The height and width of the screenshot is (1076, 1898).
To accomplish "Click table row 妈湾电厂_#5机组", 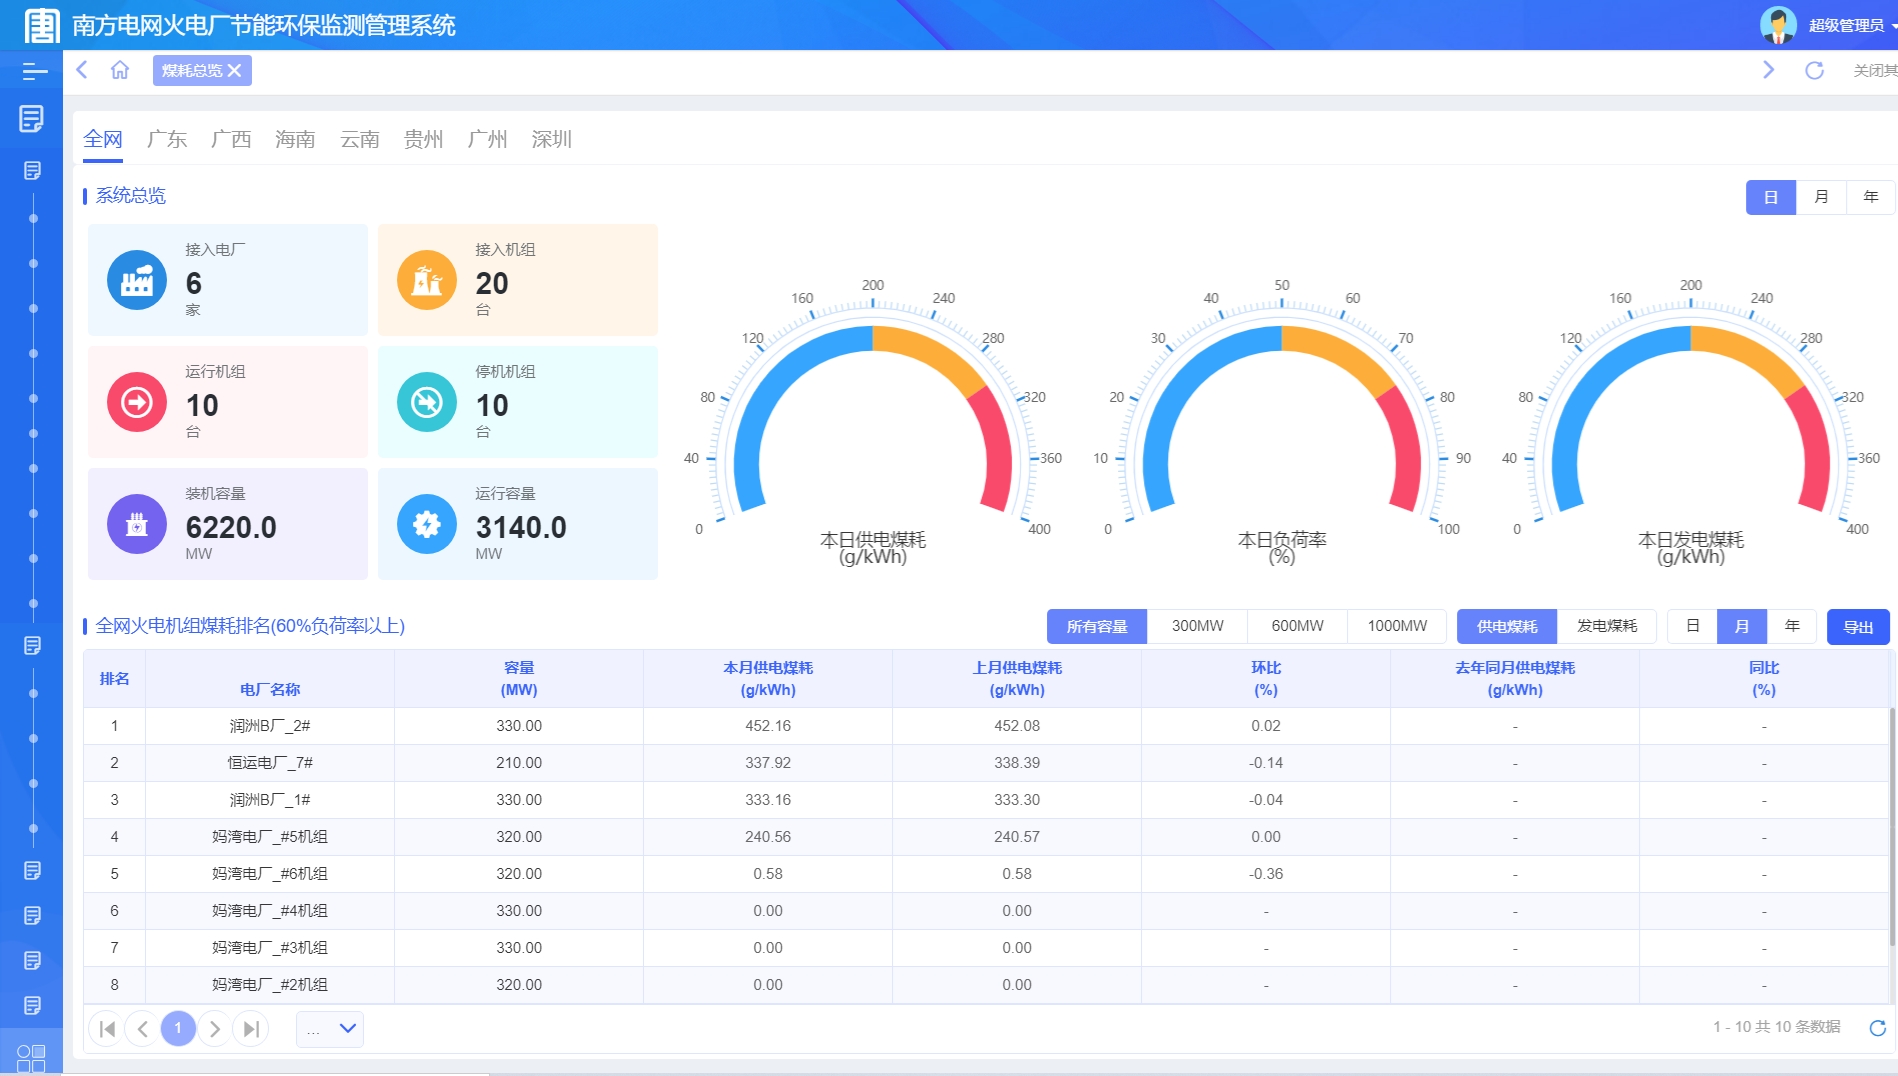I will (986, 837).
